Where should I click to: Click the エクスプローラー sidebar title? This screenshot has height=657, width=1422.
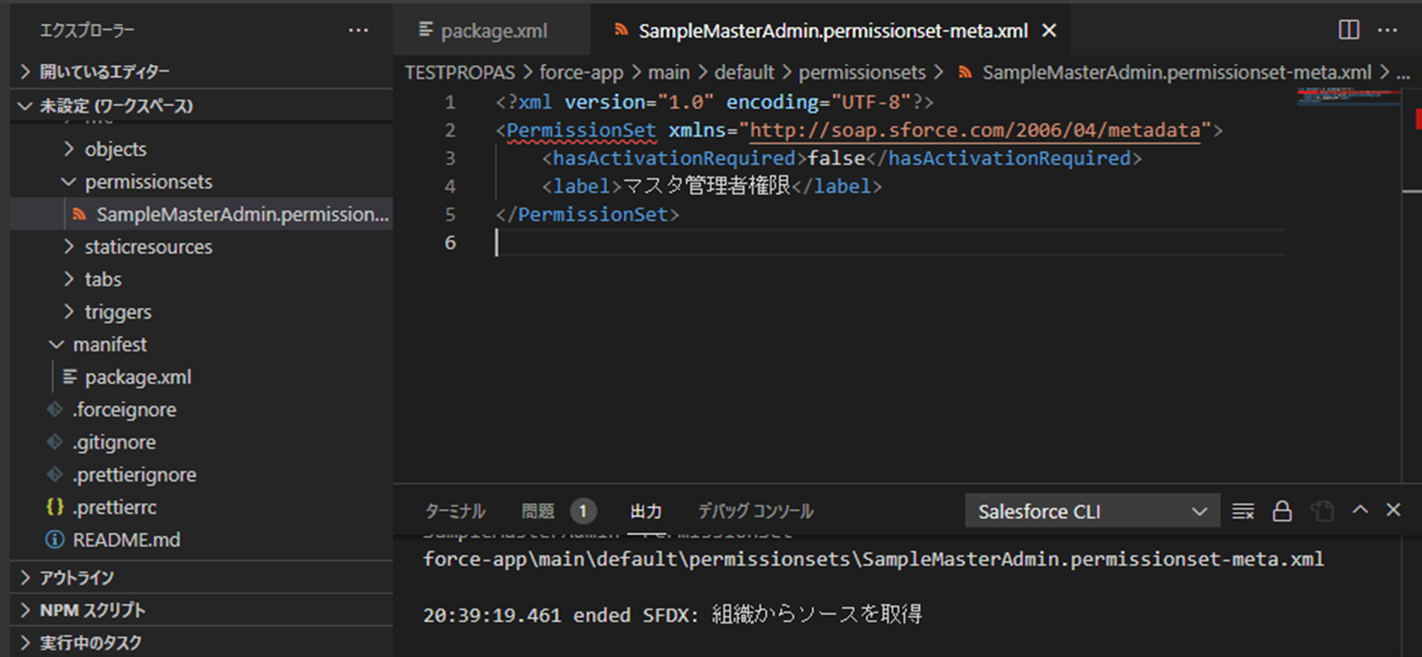coord(87,31)
